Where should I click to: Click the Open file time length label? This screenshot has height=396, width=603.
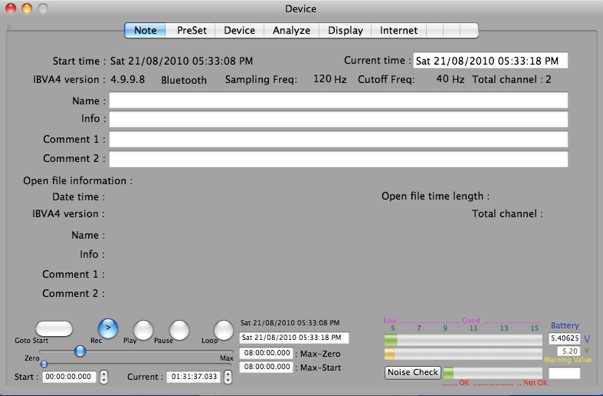tap(435, 196)
